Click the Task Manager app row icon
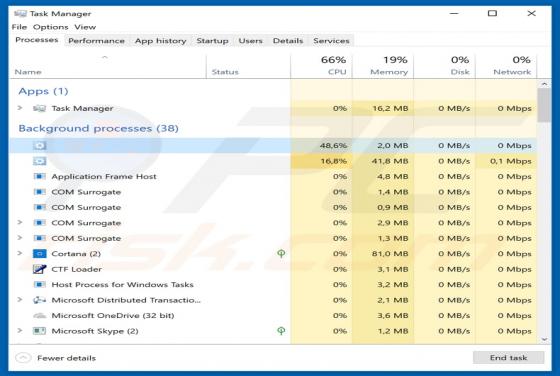Image resolution: width=560 pixels, height=376 pixels. tap(39, 108)
